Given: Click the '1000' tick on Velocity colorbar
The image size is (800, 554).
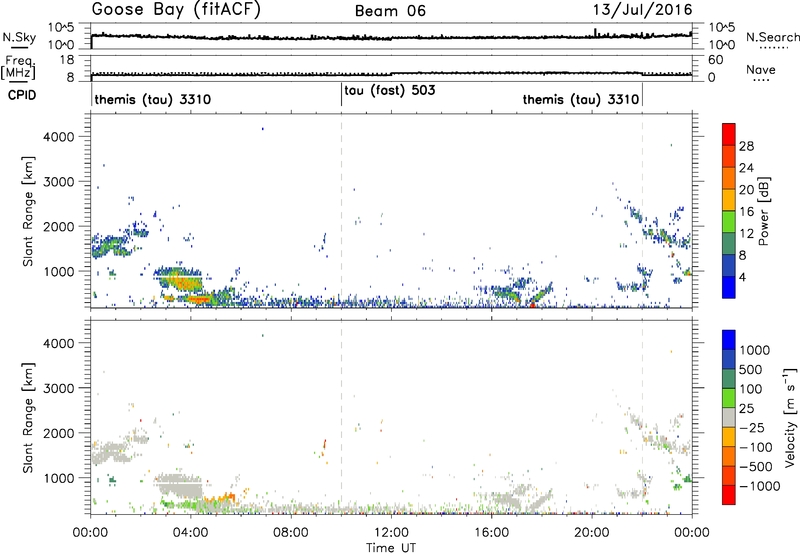Looking at the screenshot, I should (x=755, y=350).
